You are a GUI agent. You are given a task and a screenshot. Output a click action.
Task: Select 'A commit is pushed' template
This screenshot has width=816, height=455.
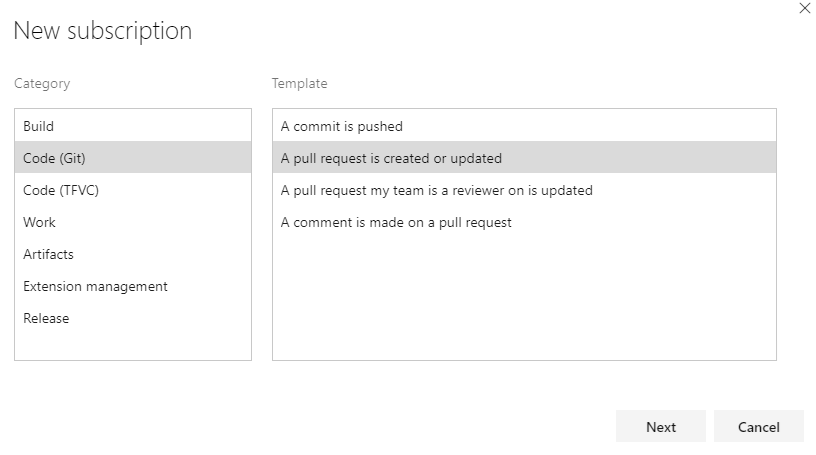tap(342, 127)
